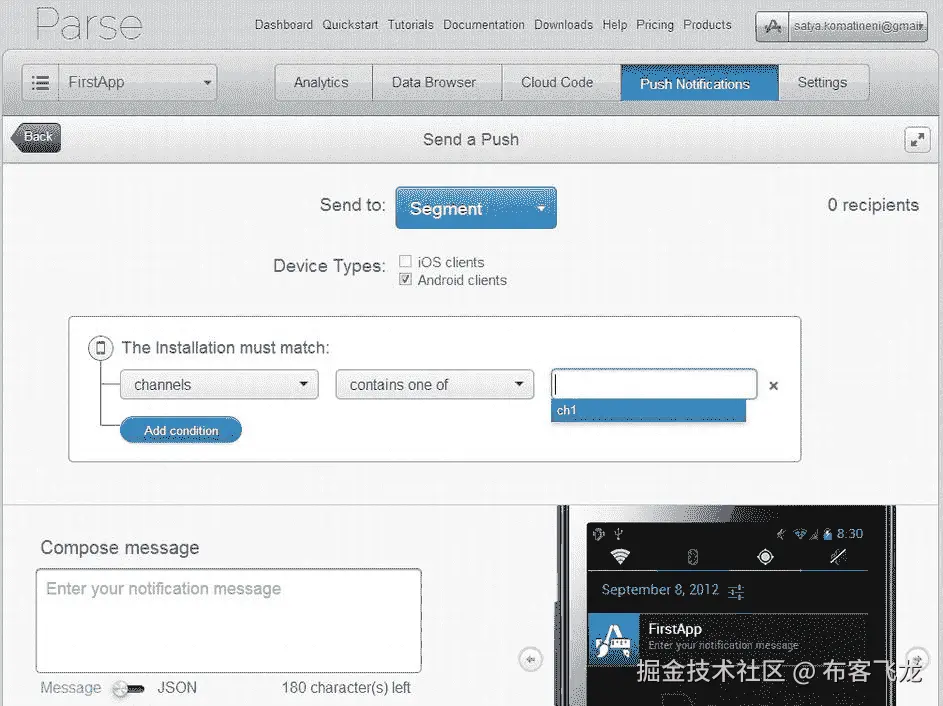Open the Help link
Image resolution: width=943 pixels, height=706 pixels.
(x=615, y=25)
